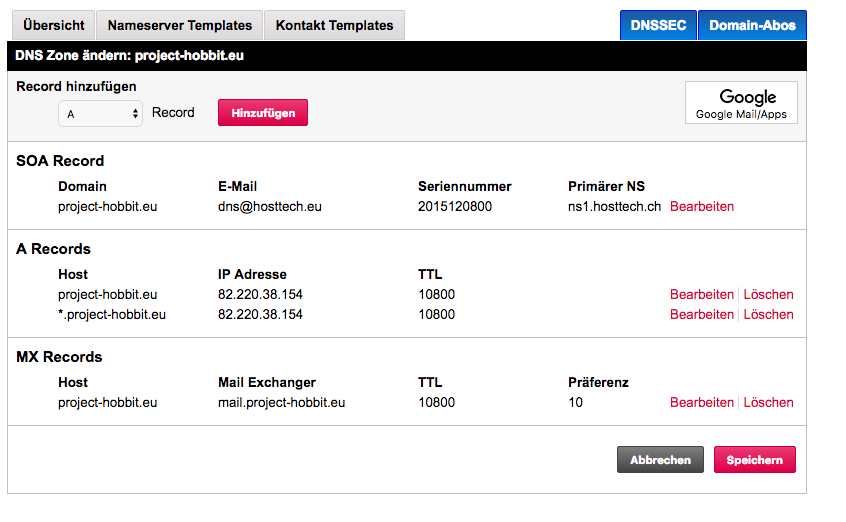Open the Domain-Abos tab
The width and height of the screenshot is (846, 522).
click(x=752, y=25)
